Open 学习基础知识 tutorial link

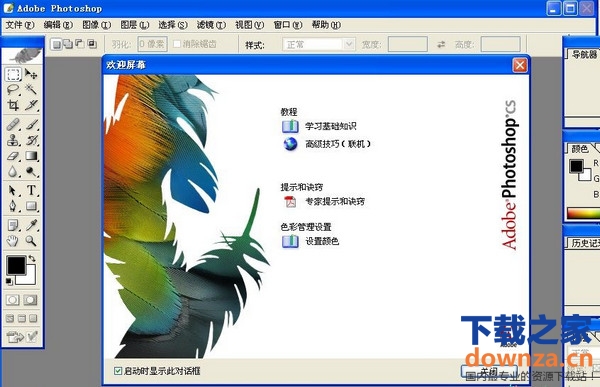331,126
